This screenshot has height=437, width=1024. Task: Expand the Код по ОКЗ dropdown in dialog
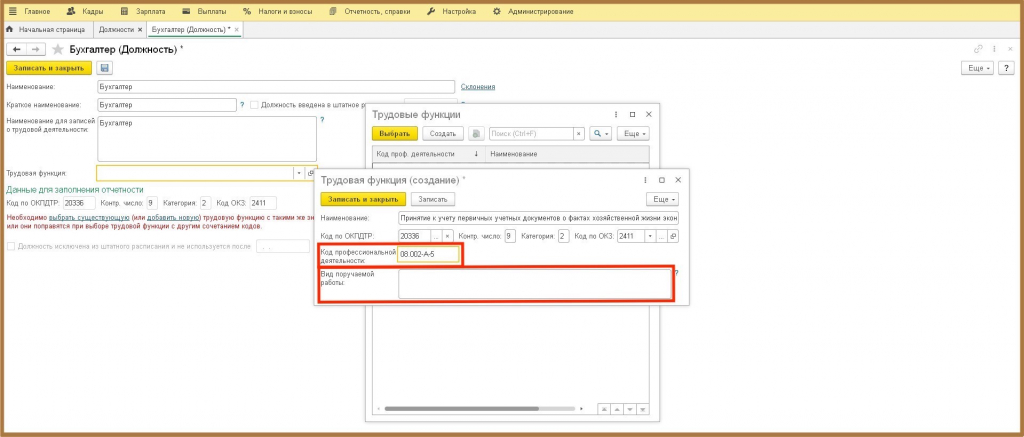pyautogui.click(x=650, y=236)
